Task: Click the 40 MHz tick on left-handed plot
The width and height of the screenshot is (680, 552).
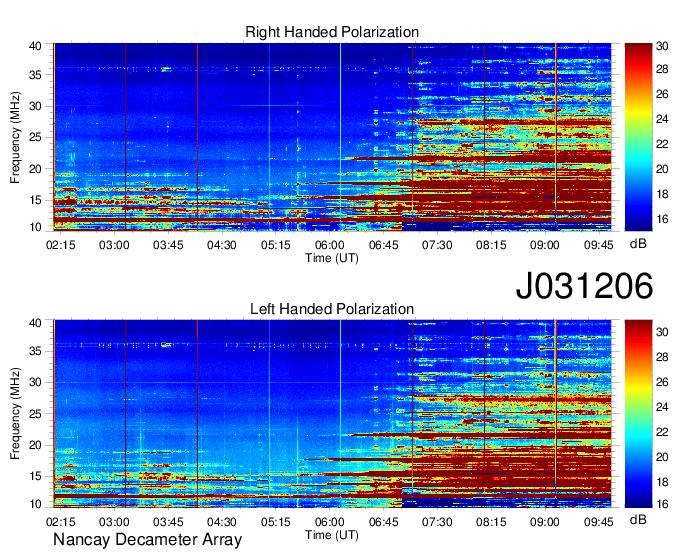Action: click(x=35, y=323)
